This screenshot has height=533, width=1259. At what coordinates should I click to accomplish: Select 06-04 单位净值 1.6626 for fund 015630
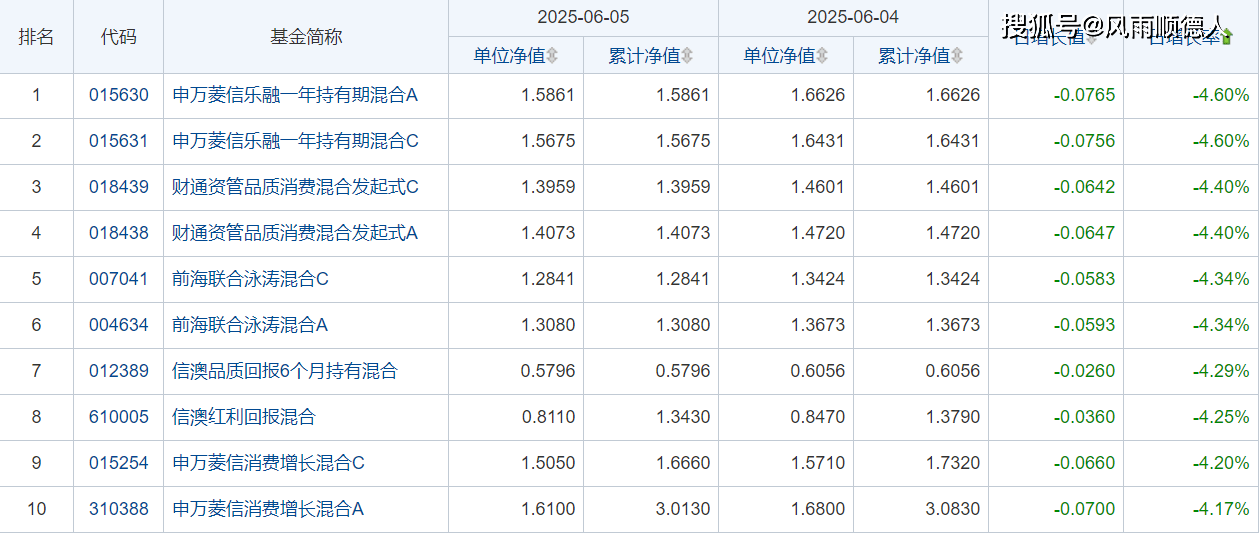[817, 96]
